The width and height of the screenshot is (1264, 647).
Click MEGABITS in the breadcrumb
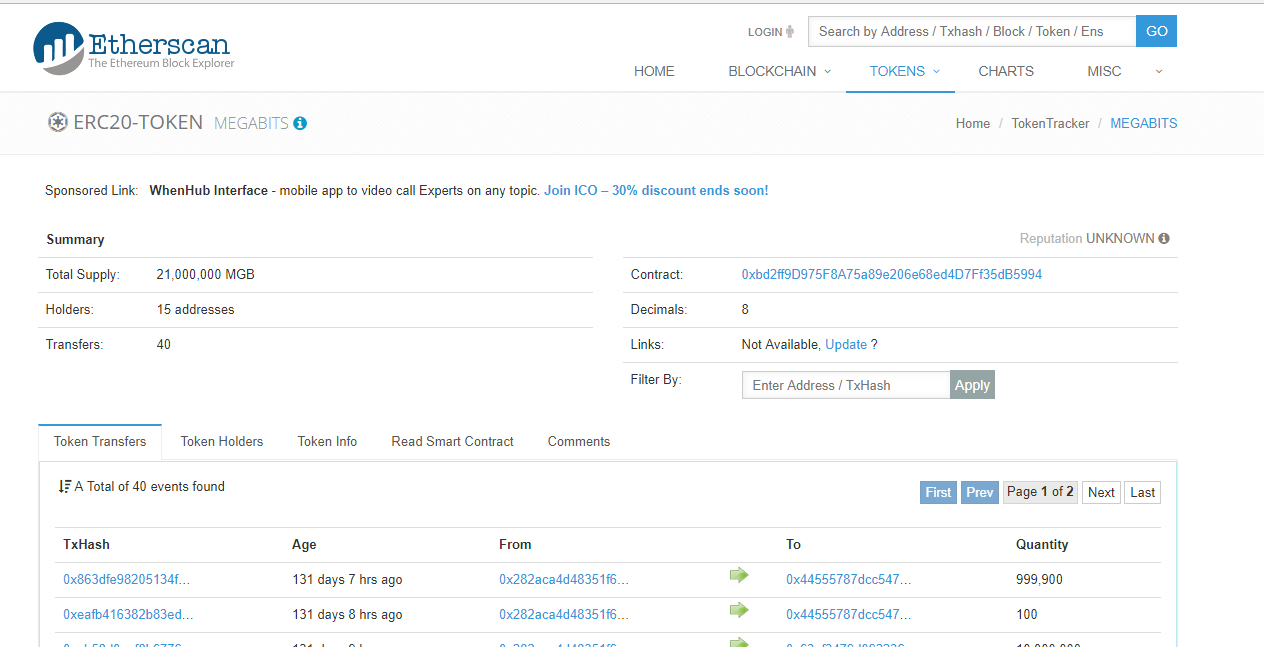(x=1144, y=123)
